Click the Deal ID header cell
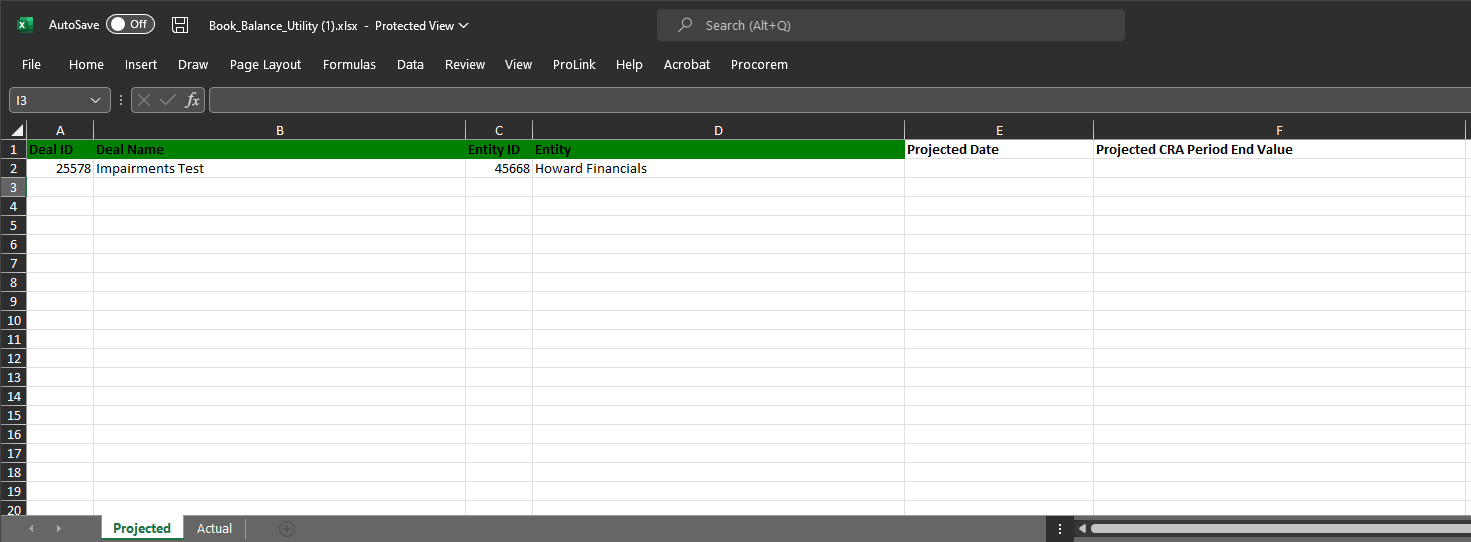Viewport: 1471px width, 542px height. pyautogui.click(x=60, y=149)
